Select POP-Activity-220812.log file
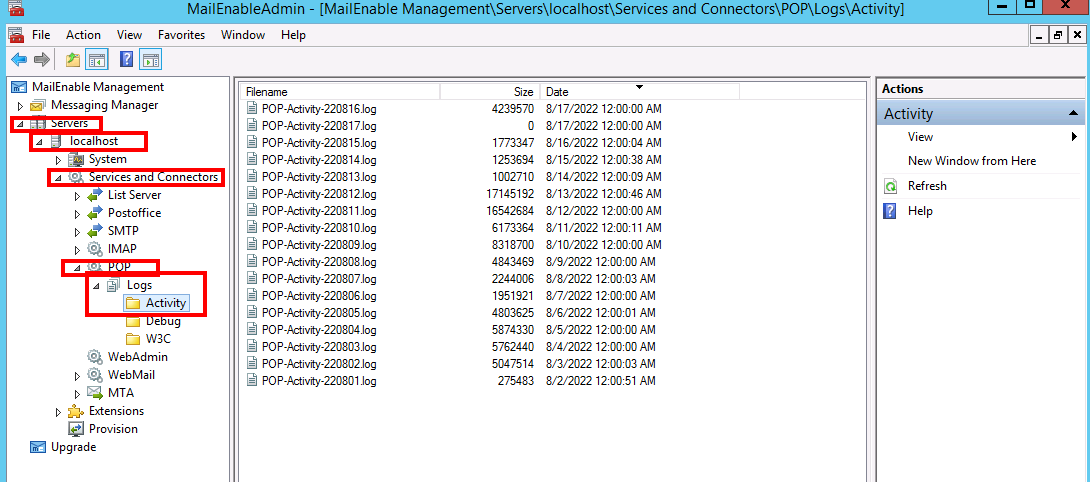 320,194
